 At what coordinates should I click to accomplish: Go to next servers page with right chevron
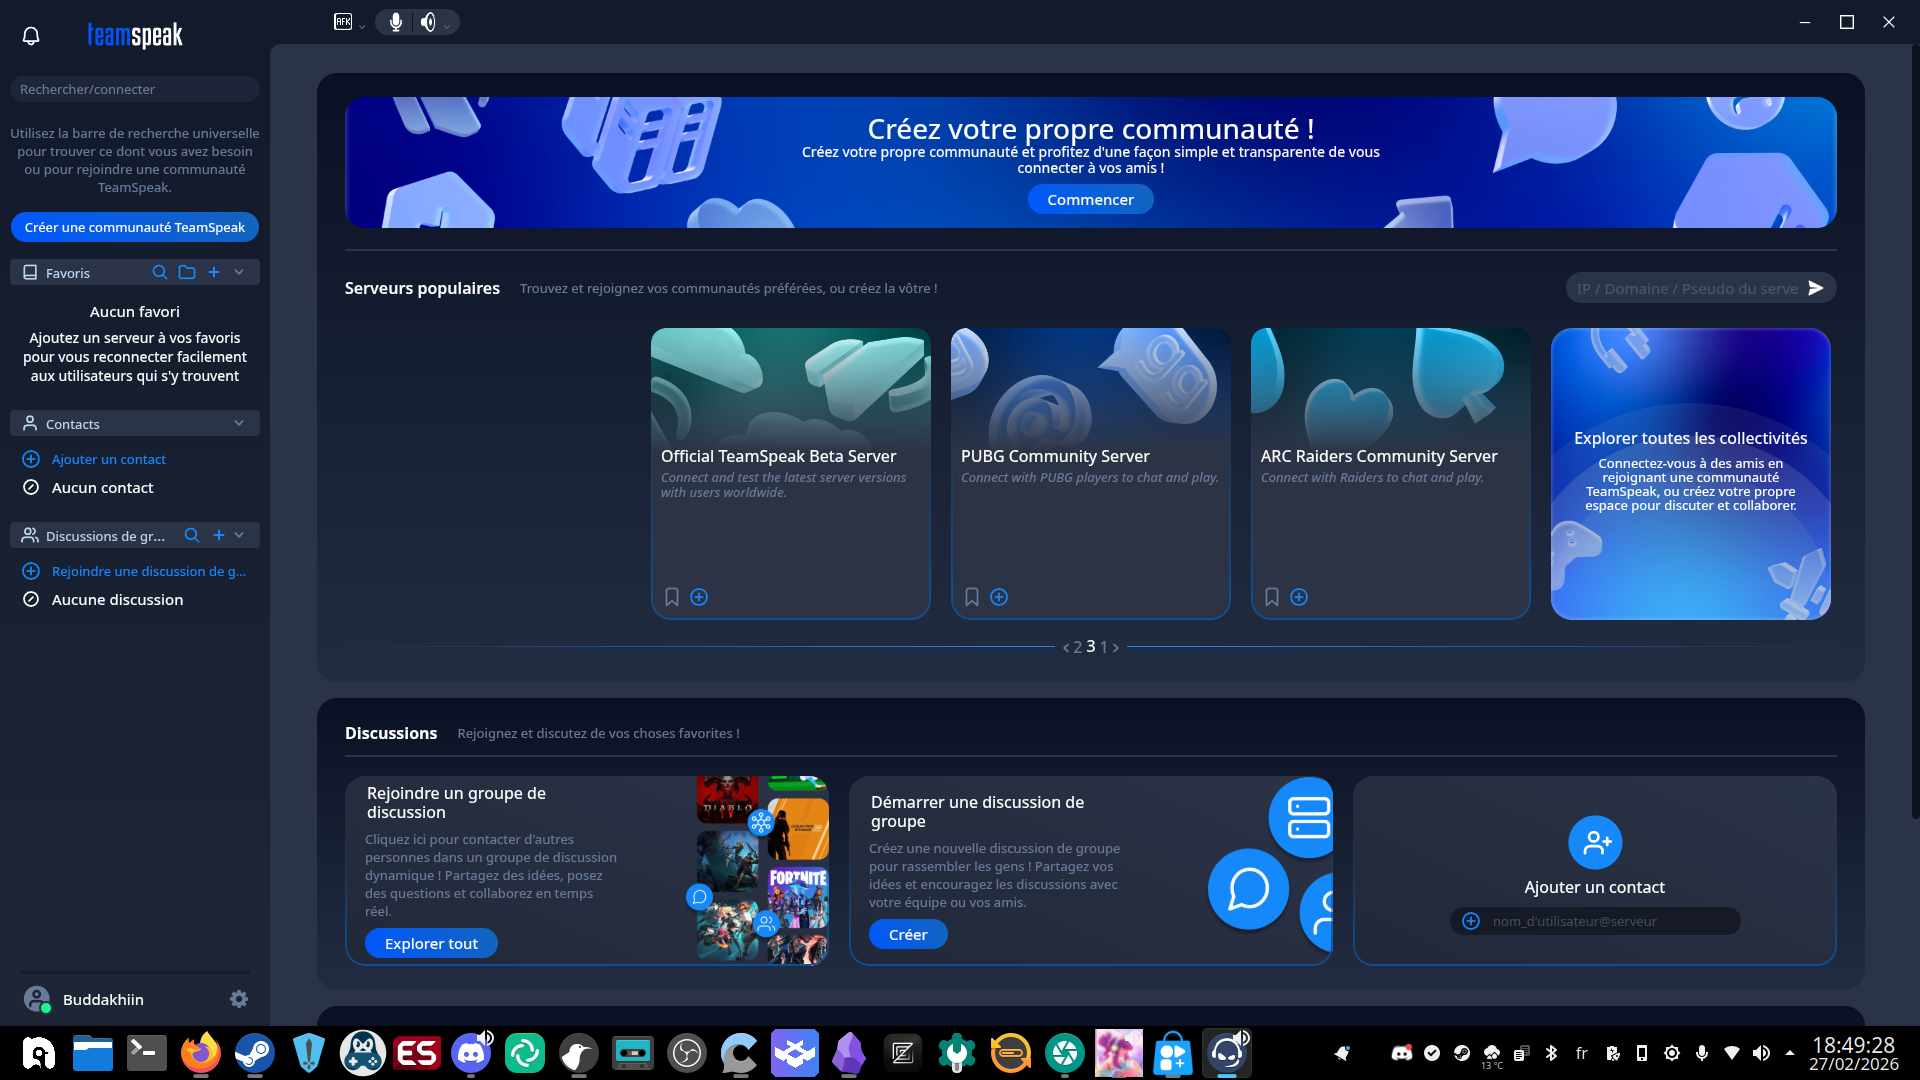click(1116, 648)
